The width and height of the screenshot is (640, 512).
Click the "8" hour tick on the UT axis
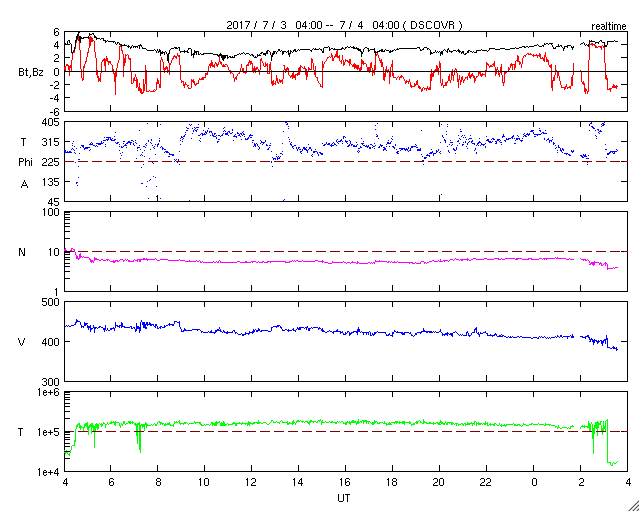pos(158,484)
